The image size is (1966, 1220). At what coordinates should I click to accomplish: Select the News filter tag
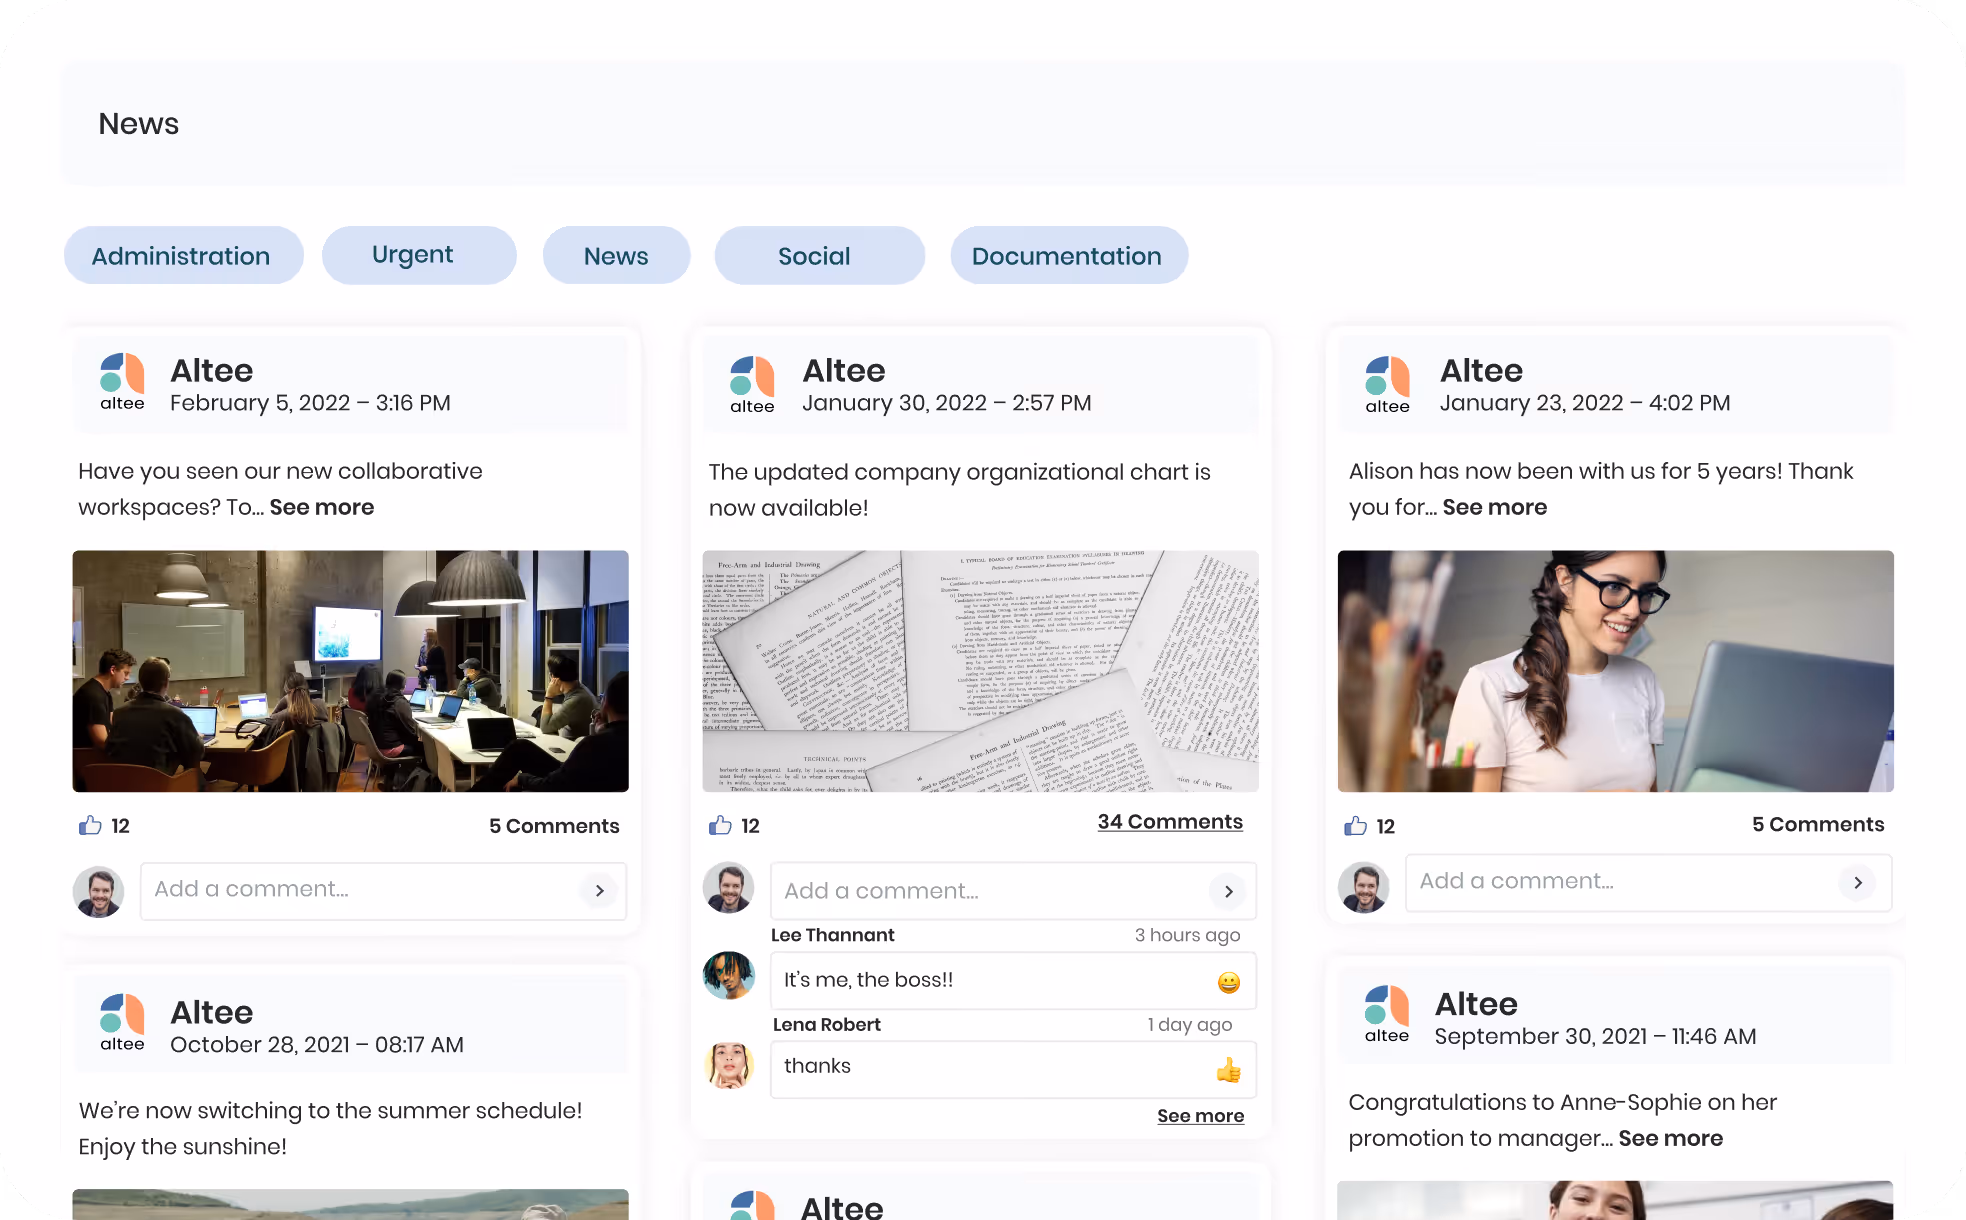coord(616,255)
